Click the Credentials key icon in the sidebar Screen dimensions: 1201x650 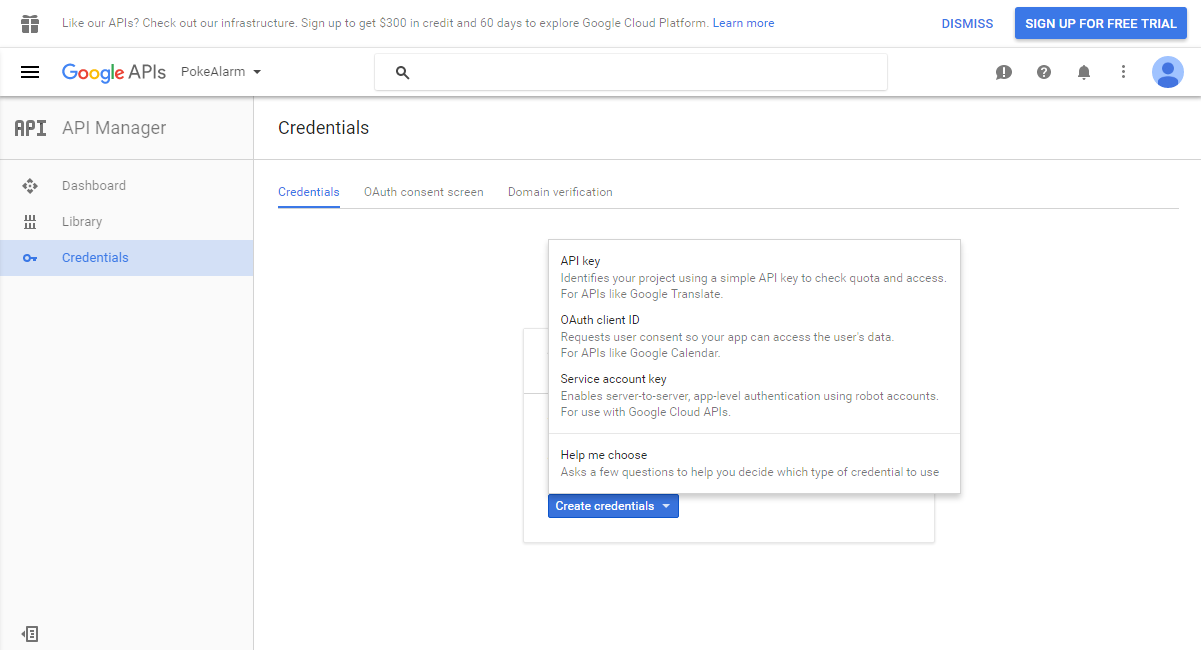30,258
